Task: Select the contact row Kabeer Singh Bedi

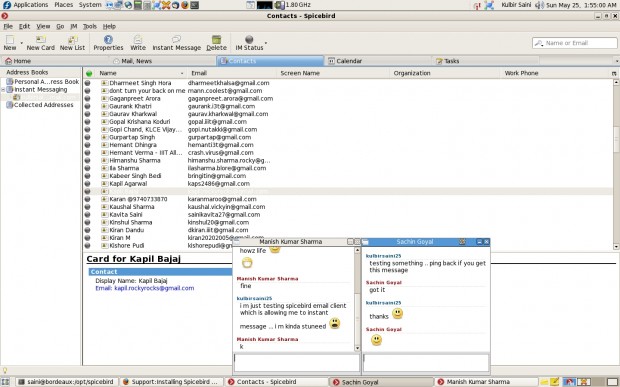Action: coord(348,176)
